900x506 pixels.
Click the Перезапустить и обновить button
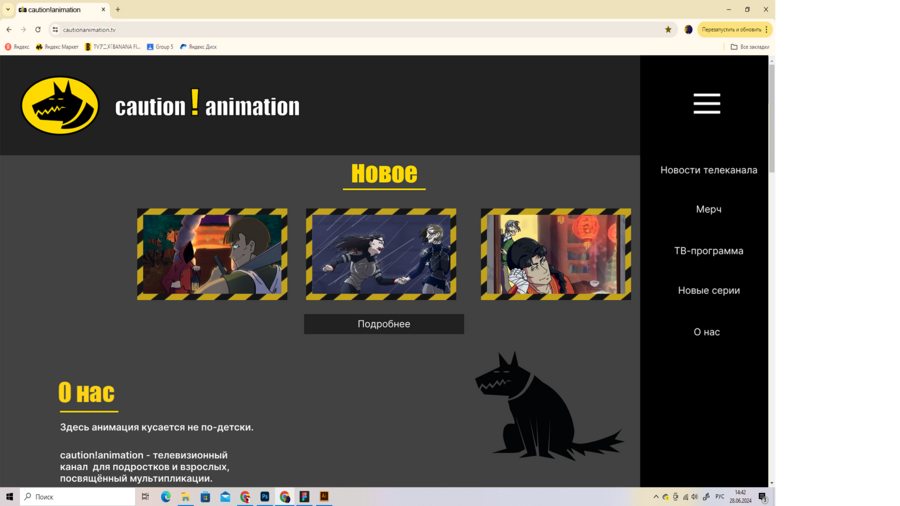tap(730, 30)
